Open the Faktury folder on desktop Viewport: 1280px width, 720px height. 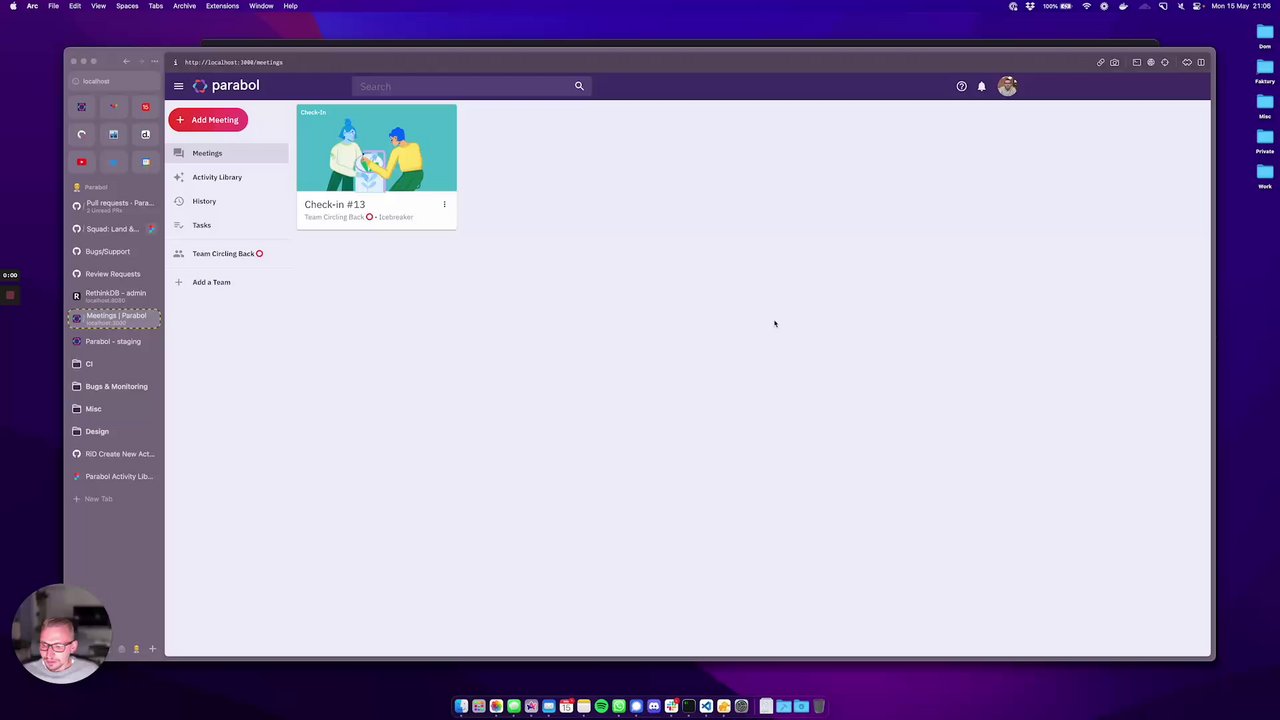point(1265,70)
